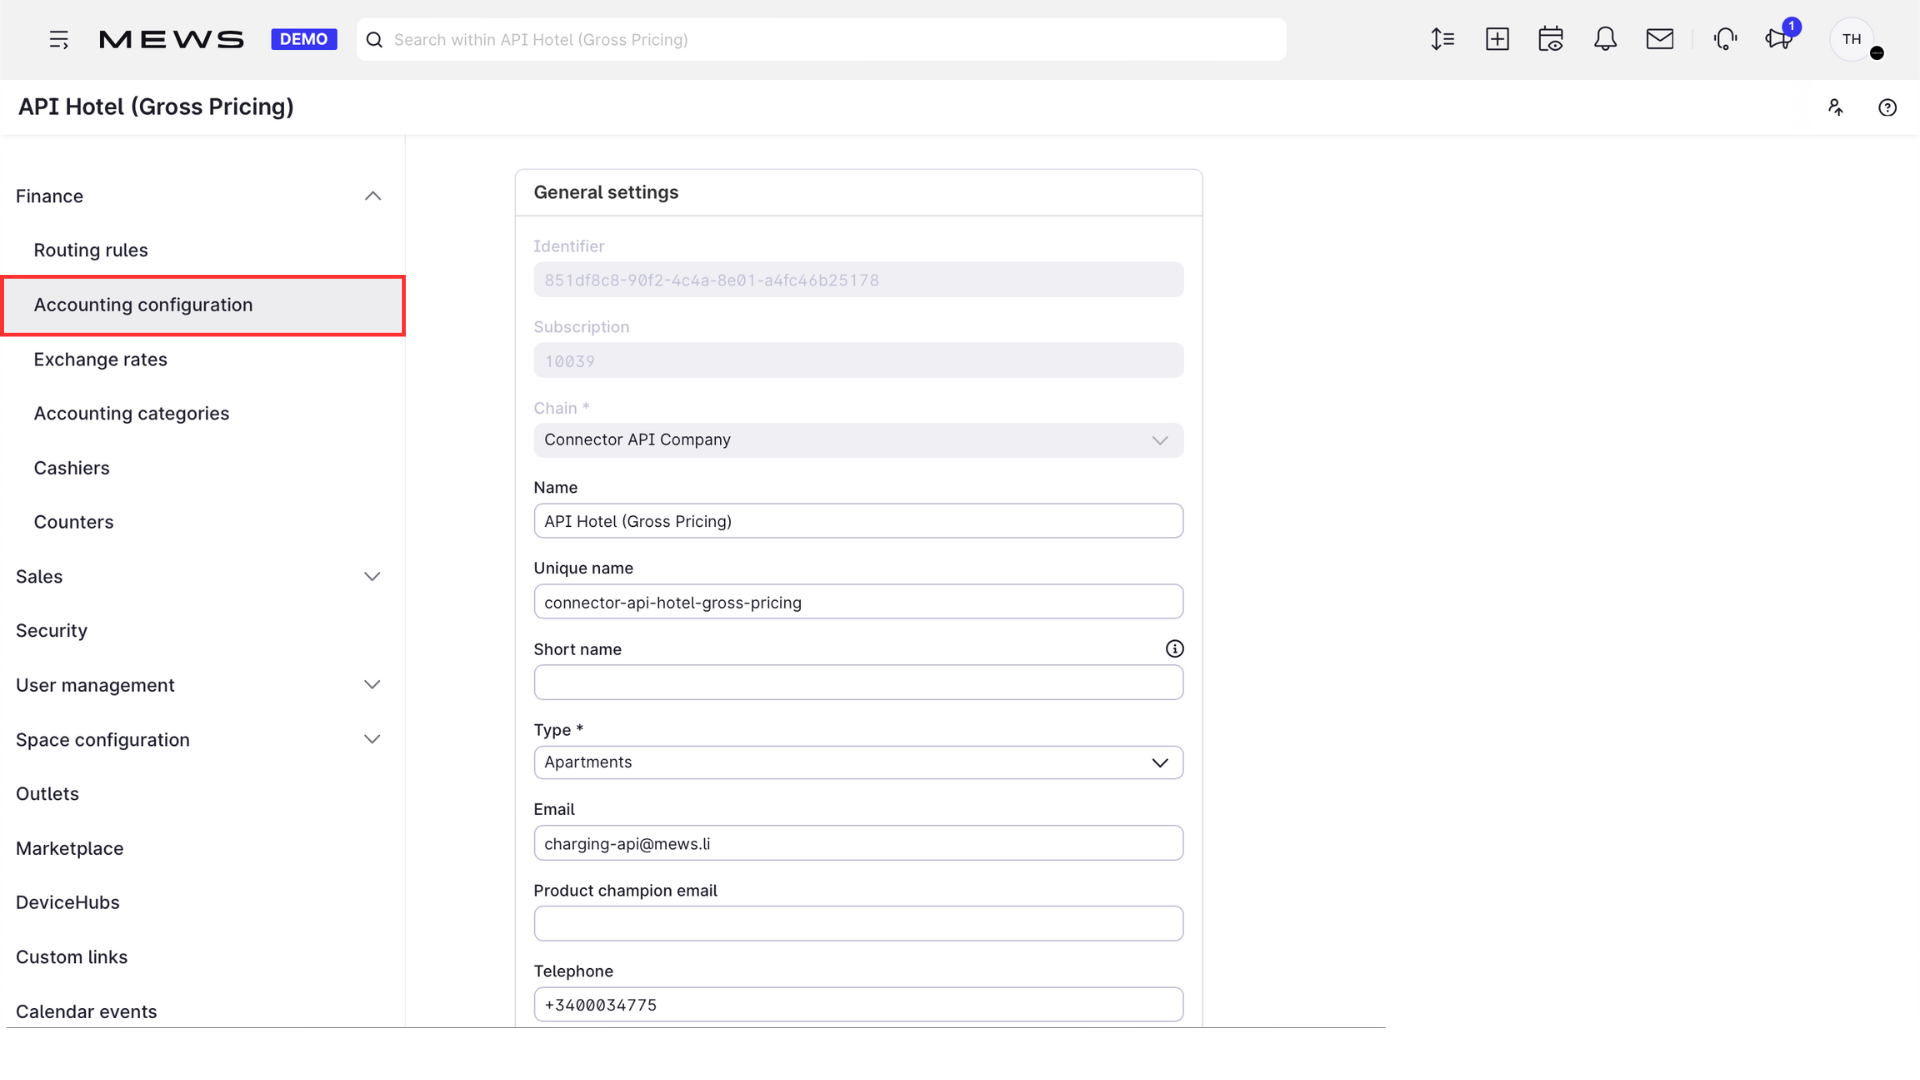
Task: Click the Finance section label
Action: [x=50, y=196]
